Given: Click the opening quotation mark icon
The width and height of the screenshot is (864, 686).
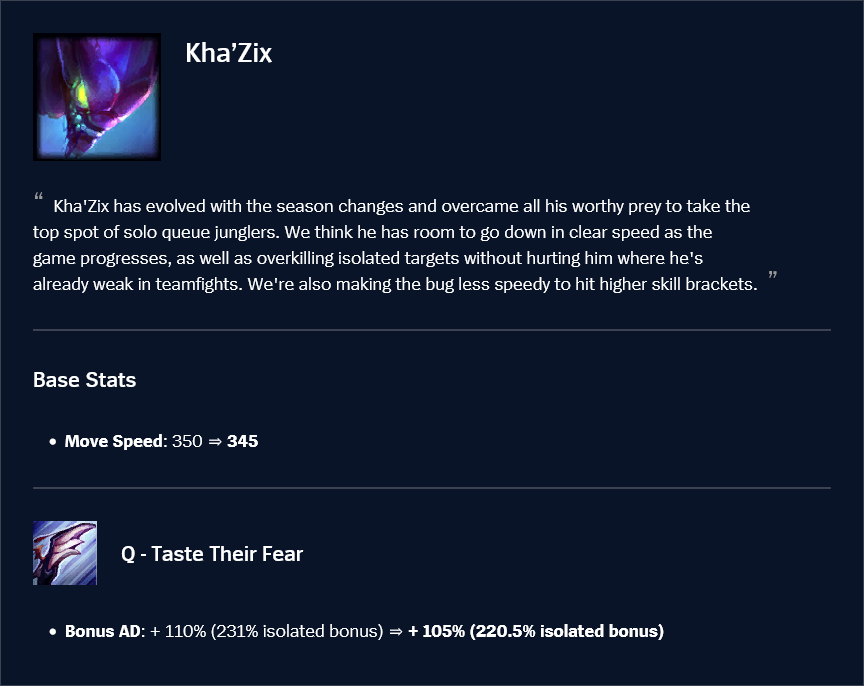Looking at the screenshot, I should (39, 196).
